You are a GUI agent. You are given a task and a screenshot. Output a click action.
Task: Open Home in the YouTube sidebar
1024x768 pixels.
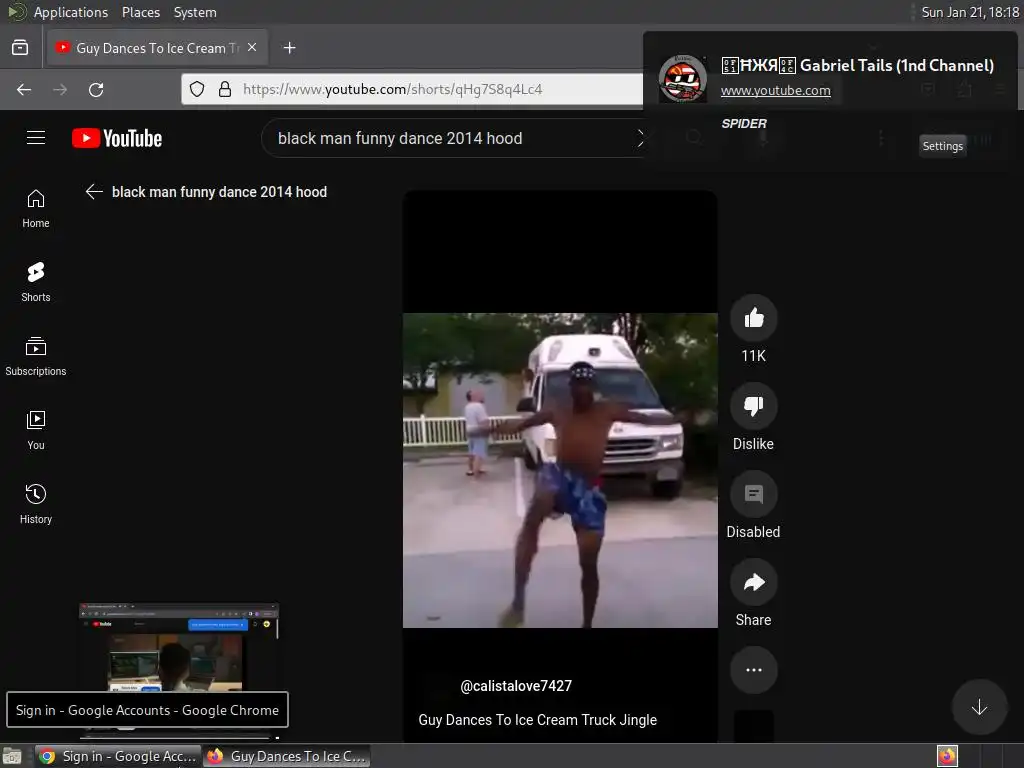36,209
